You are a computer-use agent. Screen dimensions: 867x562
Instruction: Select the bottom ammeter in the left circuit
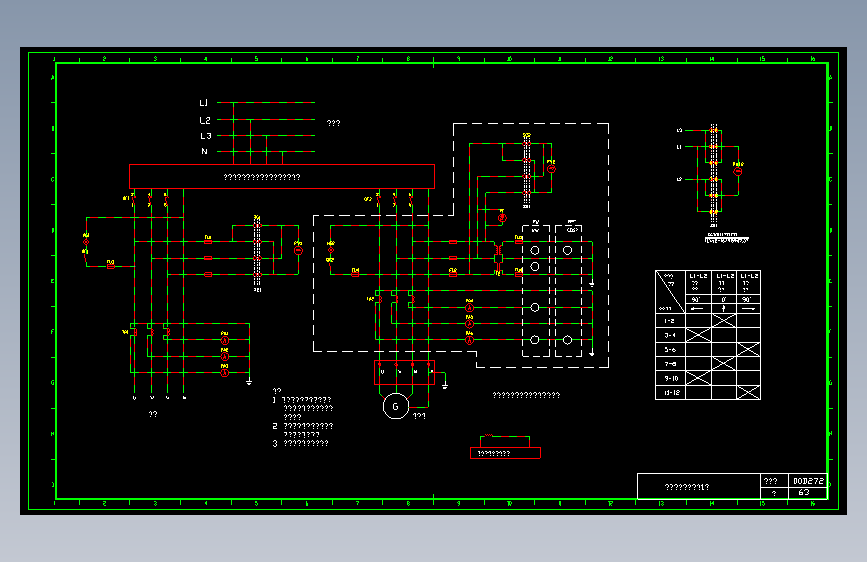point(224,373)
